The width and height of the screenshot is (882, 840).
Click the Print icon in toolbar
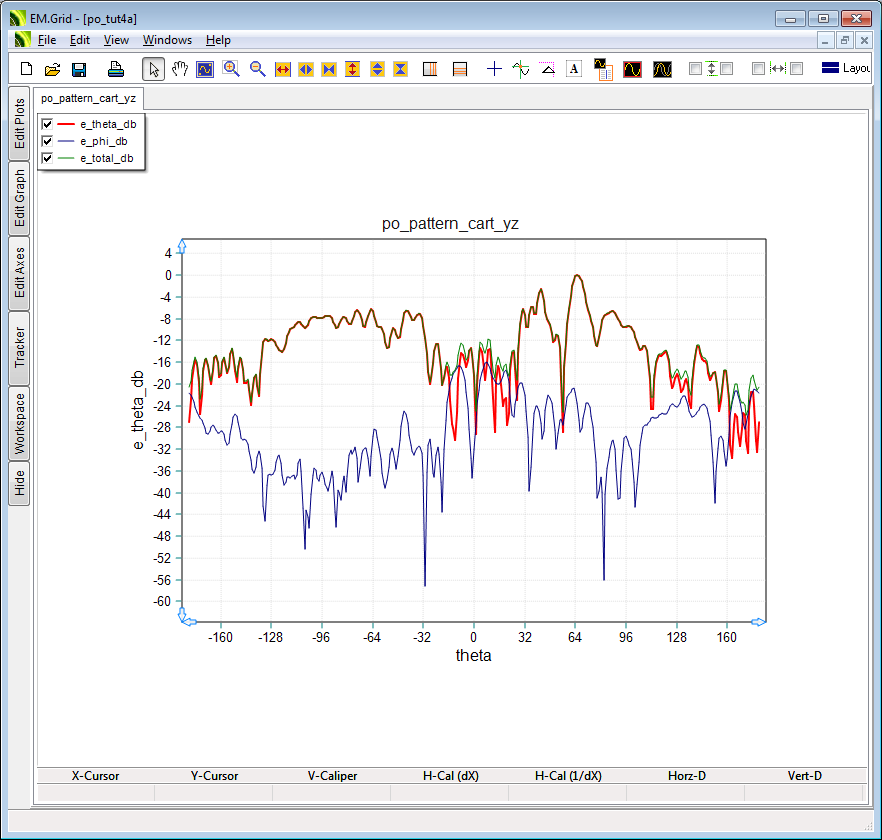click(116, 69)
